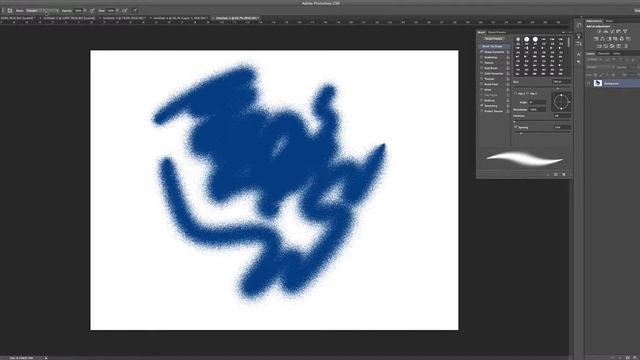Click the Roundness value field
Screen dimensions: 640x360
537,109
